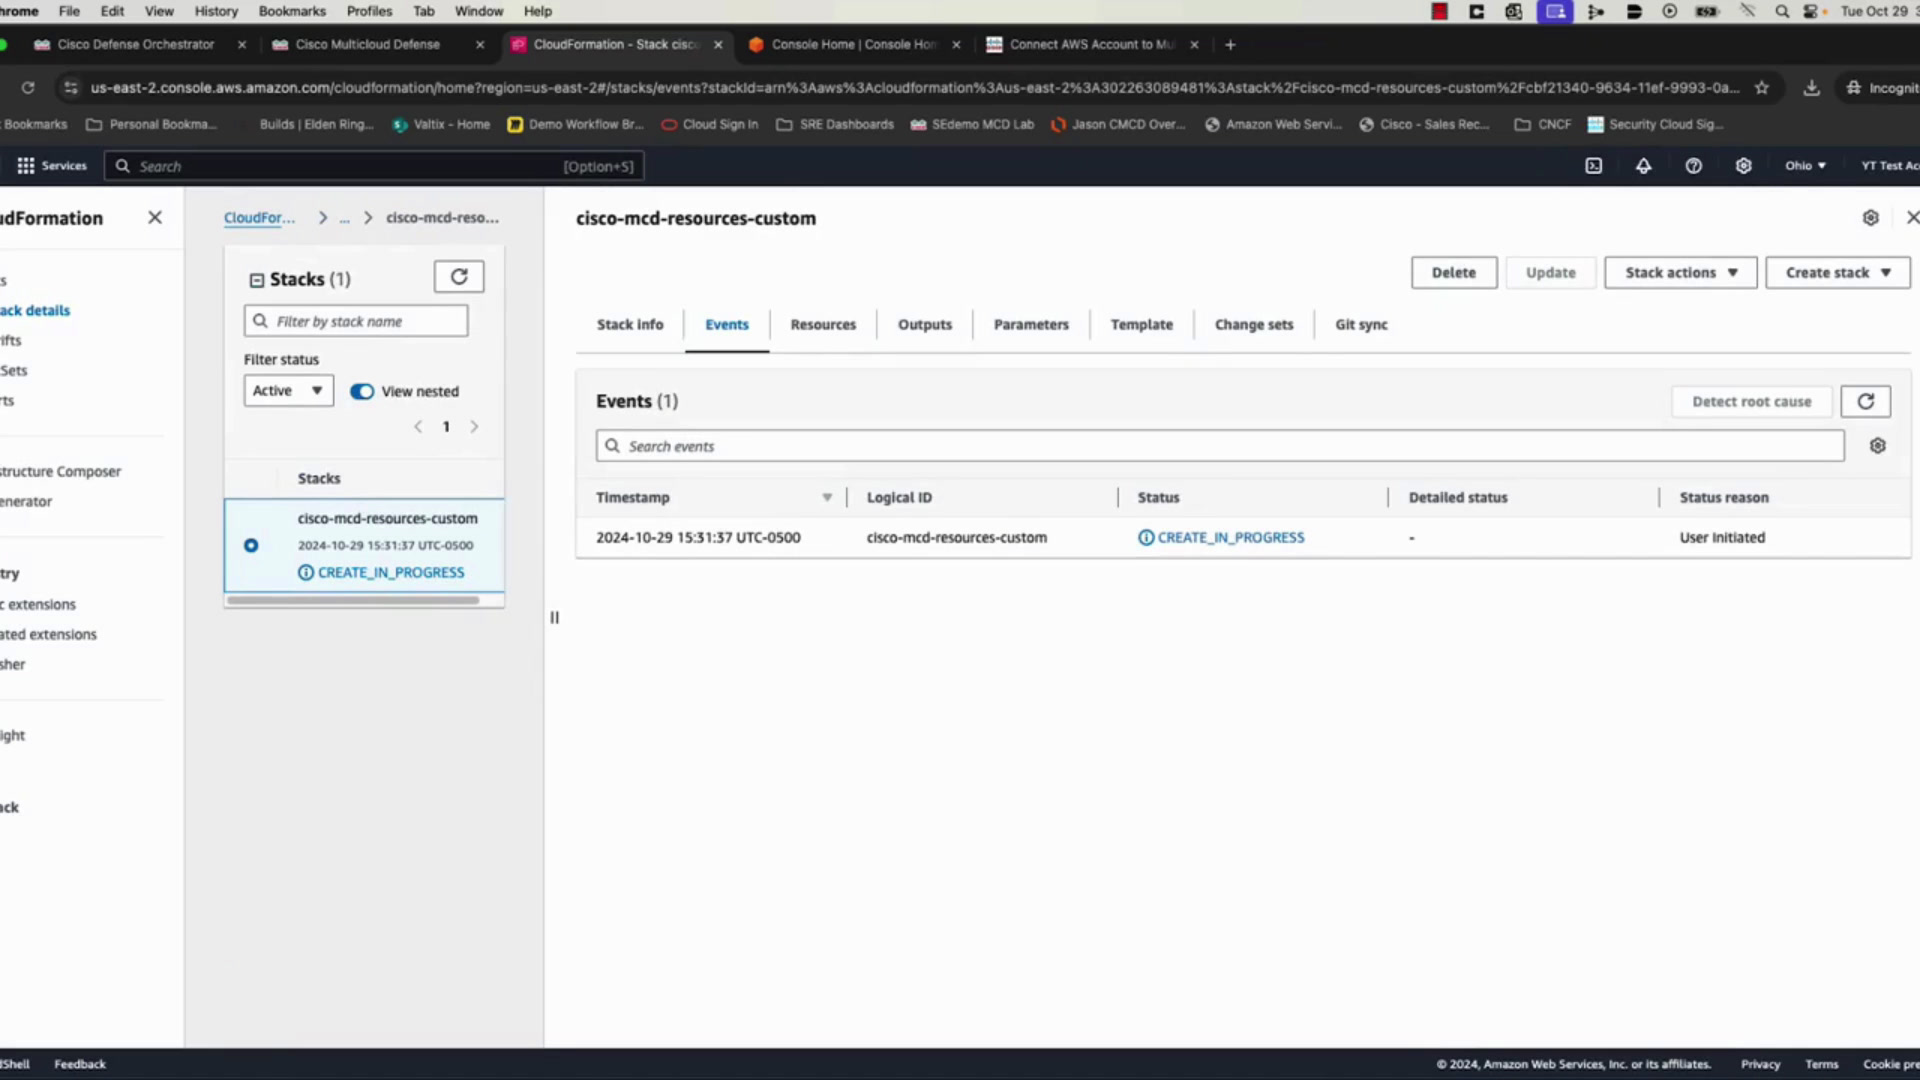
Task: Open CloudShell icon in AWS header
Action: tap(1594, 166)
